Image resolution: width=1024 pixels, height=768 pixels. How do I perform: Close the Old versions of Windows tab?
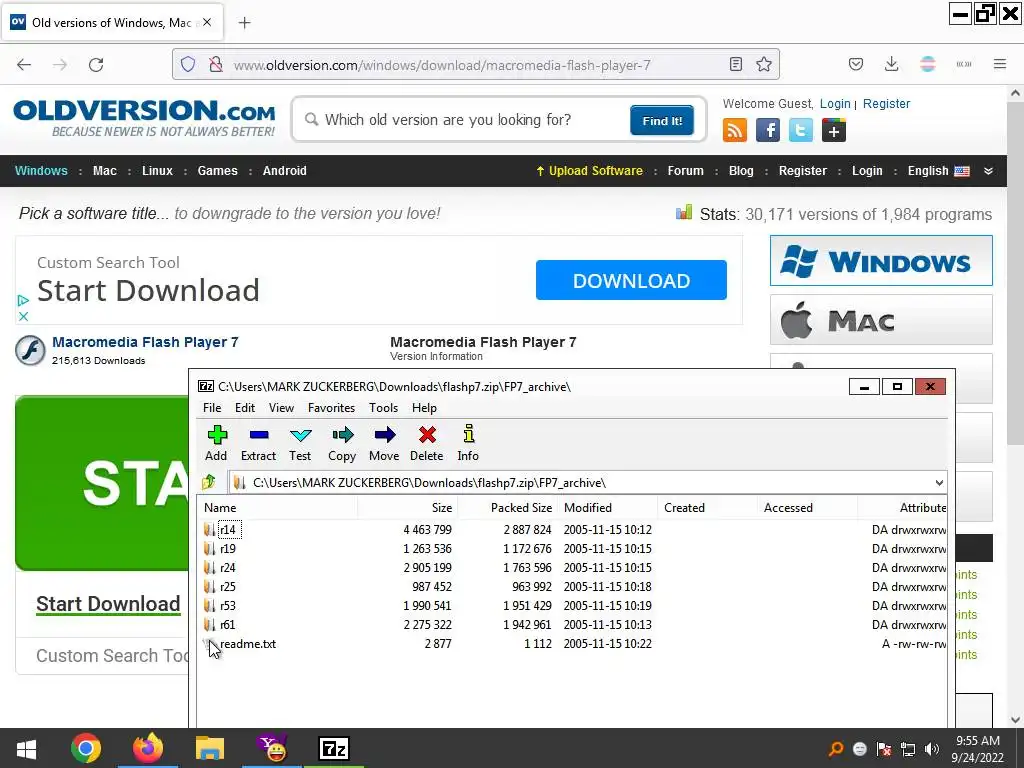click(207, 22)
